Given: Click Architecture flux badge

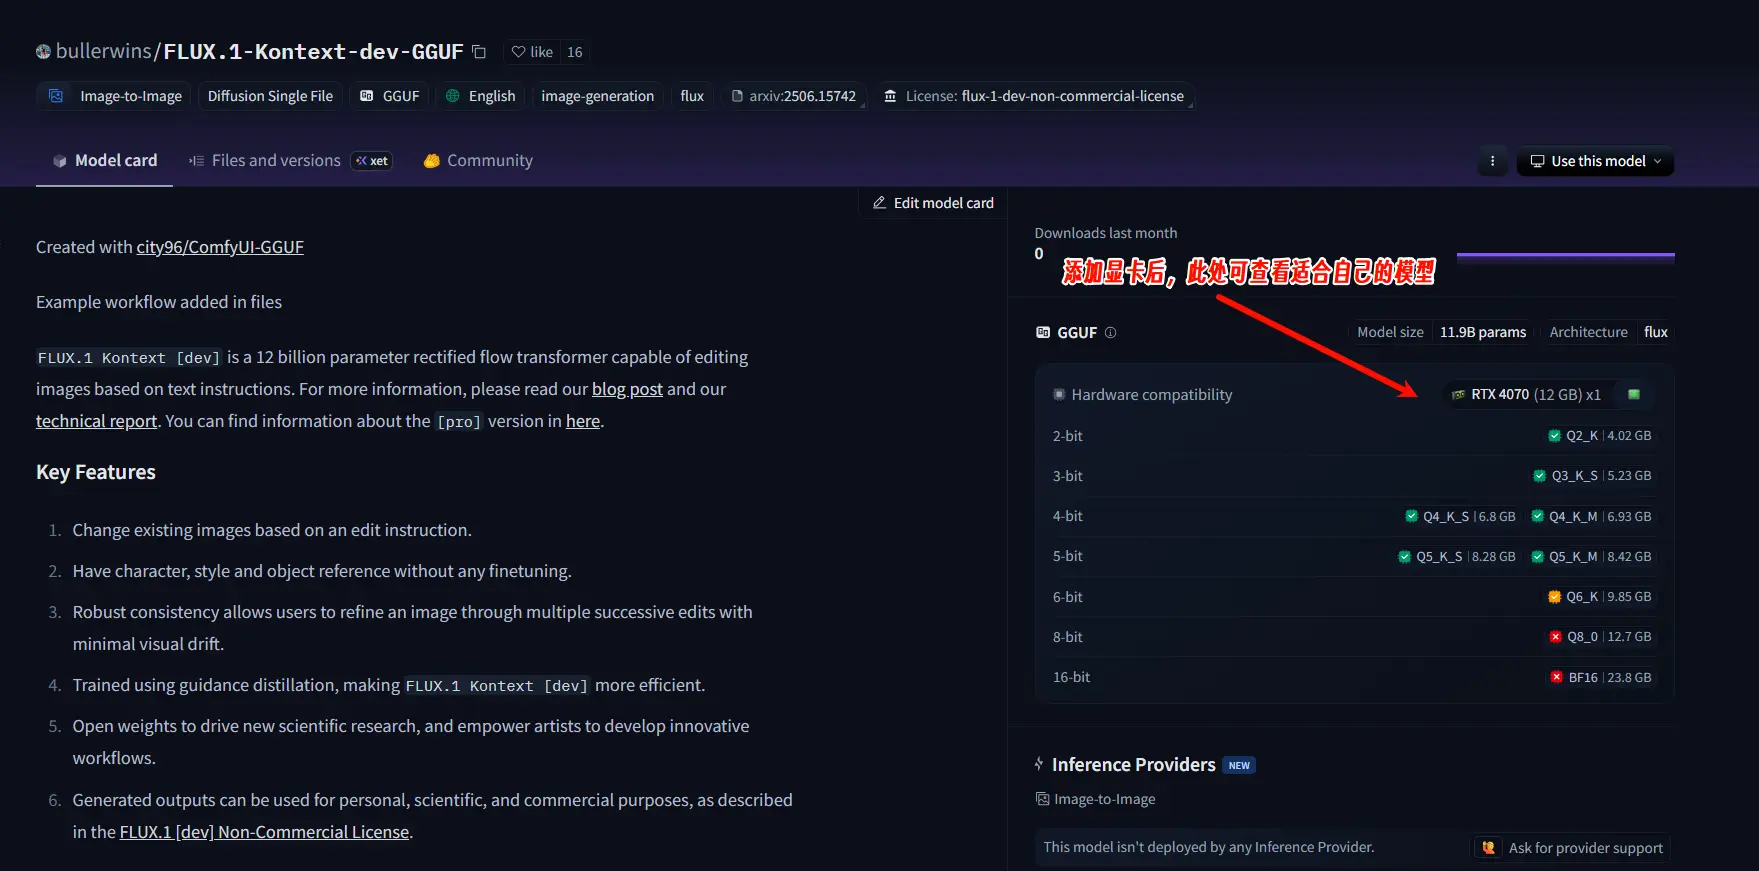Looking at the screenshot, I should tap(1608, 332).
